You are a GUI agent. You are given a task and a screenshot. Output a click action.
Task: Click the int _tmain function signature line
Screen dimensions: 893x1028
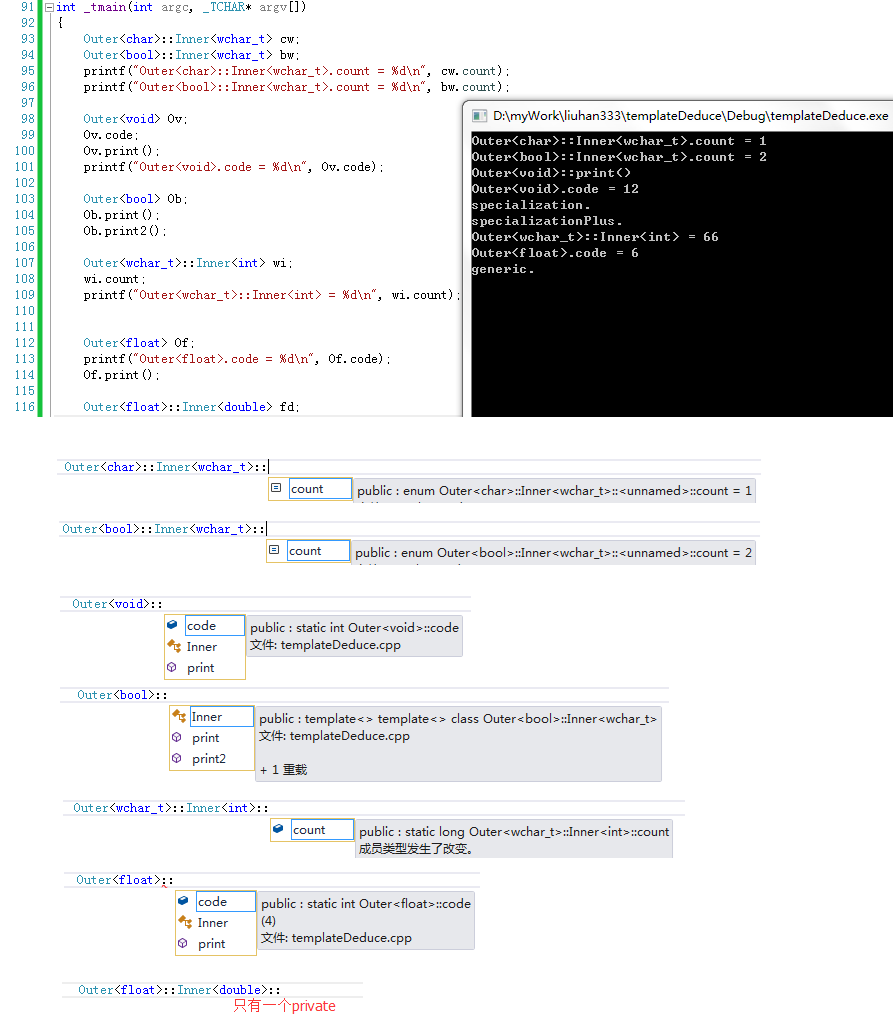pos(181,7)
